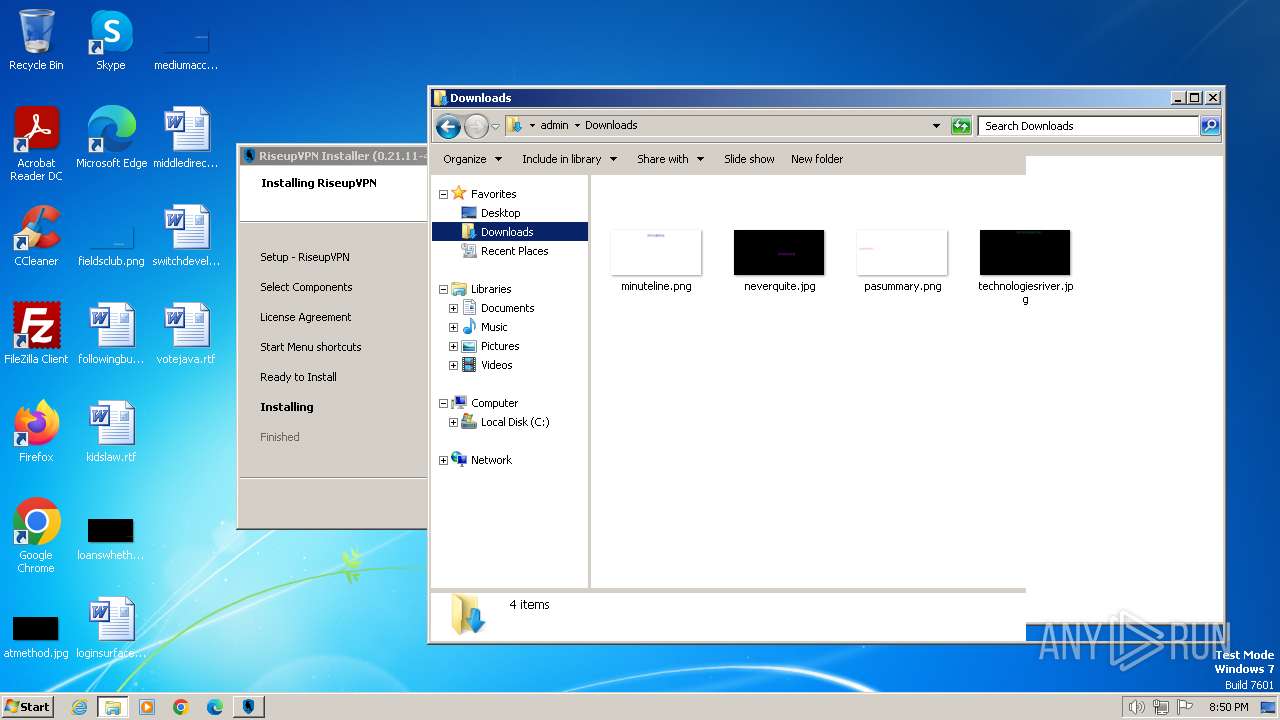Click the Start button

click(x=27, y=707)
